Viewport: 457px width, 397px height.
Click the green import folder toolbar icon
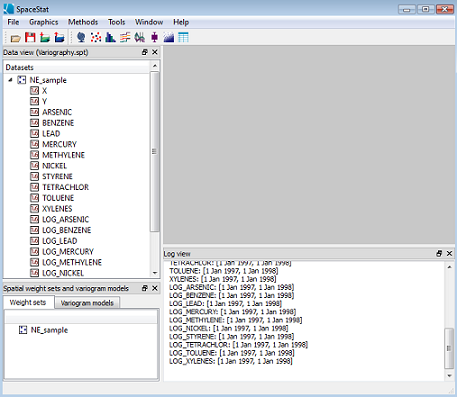[x=45, y=37]
